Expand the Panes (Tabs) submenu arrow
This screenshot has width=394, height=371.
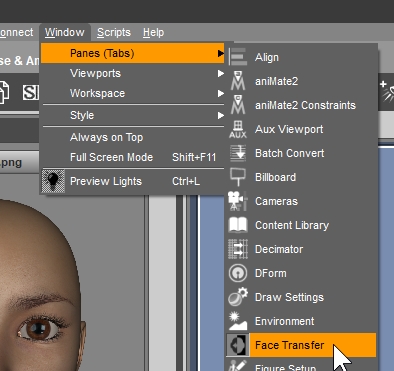(x=221, y=53)
